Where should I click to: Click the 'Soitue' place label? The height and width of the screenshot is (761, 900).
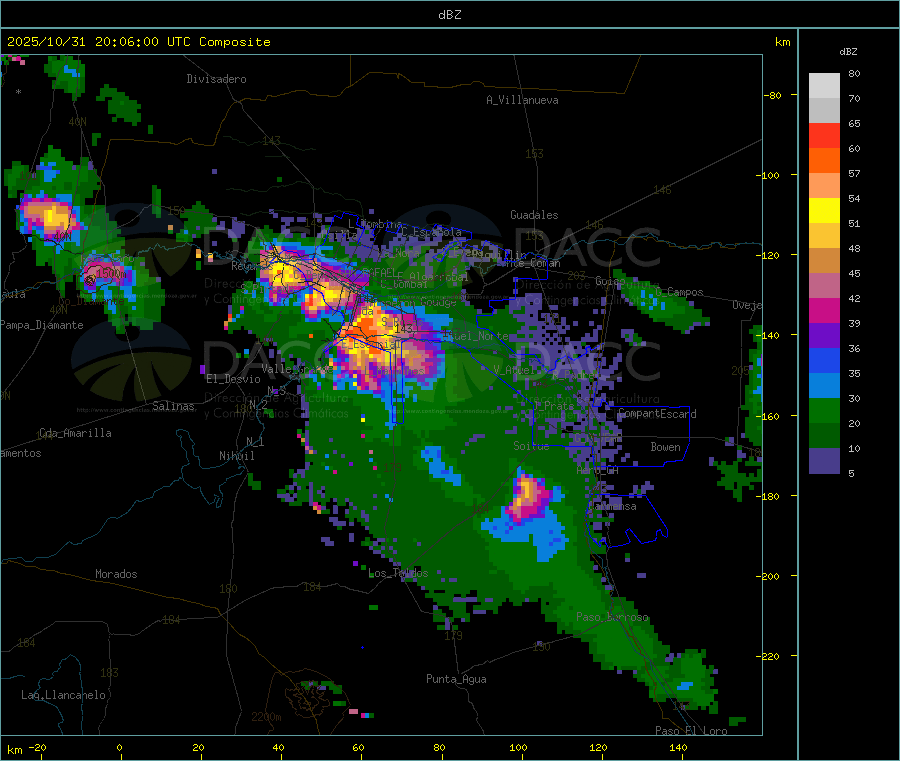[531, 446]
